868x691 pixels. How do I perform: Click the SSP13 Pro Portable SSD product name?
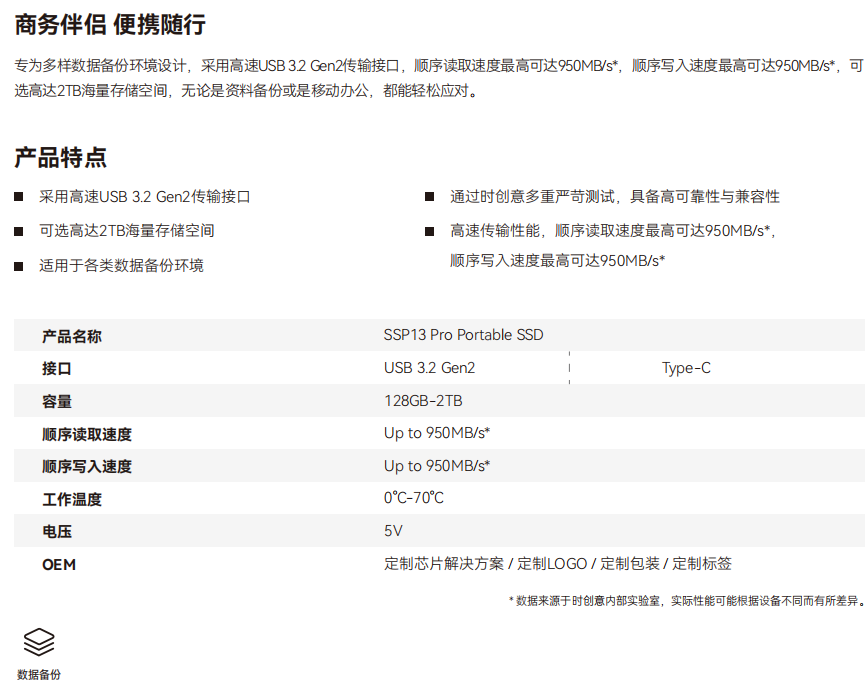click(x=463, y=335)
